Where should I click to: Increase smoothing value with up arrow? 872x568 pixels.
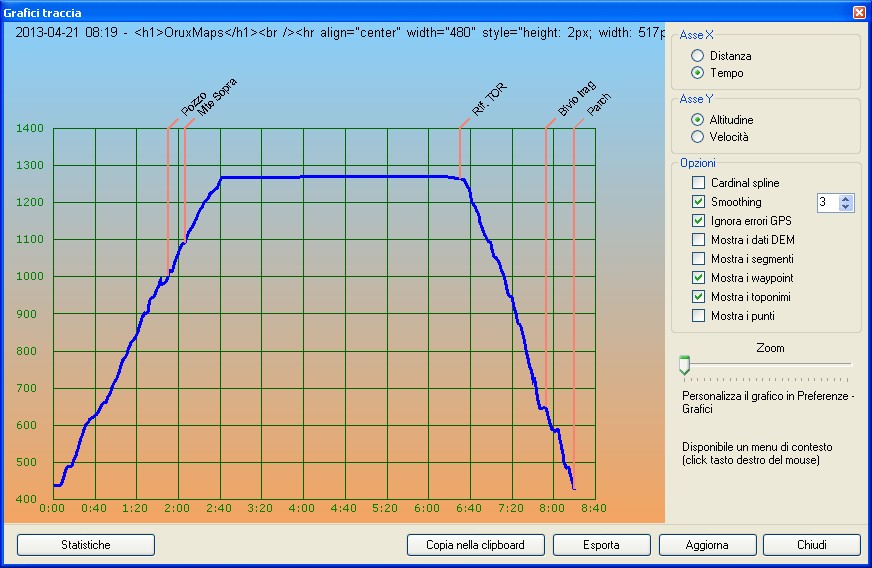tap(846, 198)
